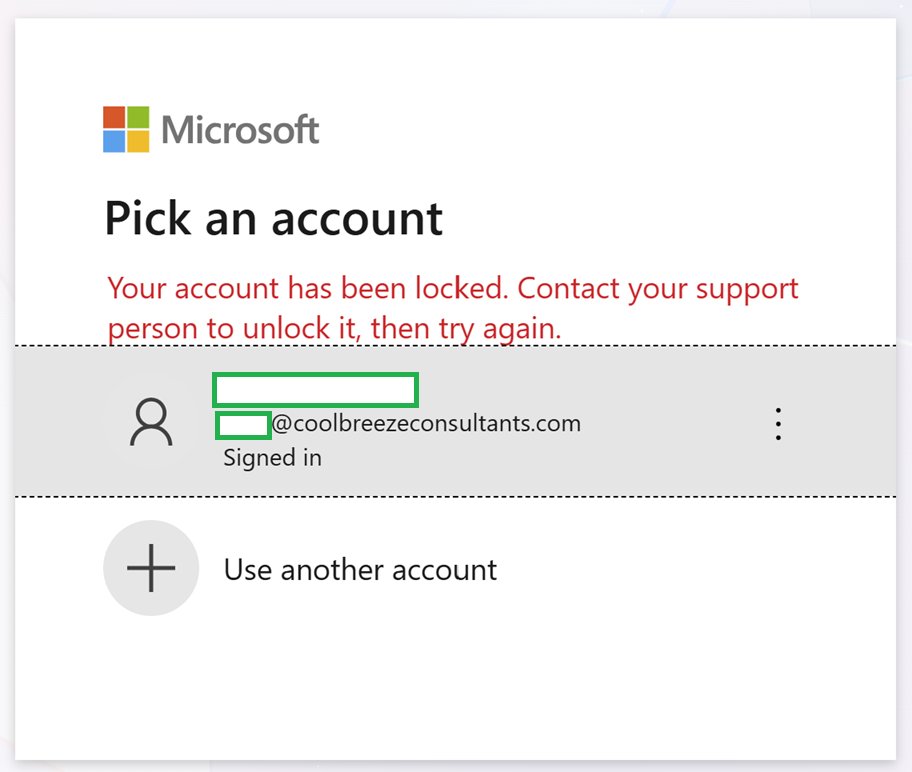Click the red square of Microsoft logo
912x772 pixels.
[x=114, y=117]
